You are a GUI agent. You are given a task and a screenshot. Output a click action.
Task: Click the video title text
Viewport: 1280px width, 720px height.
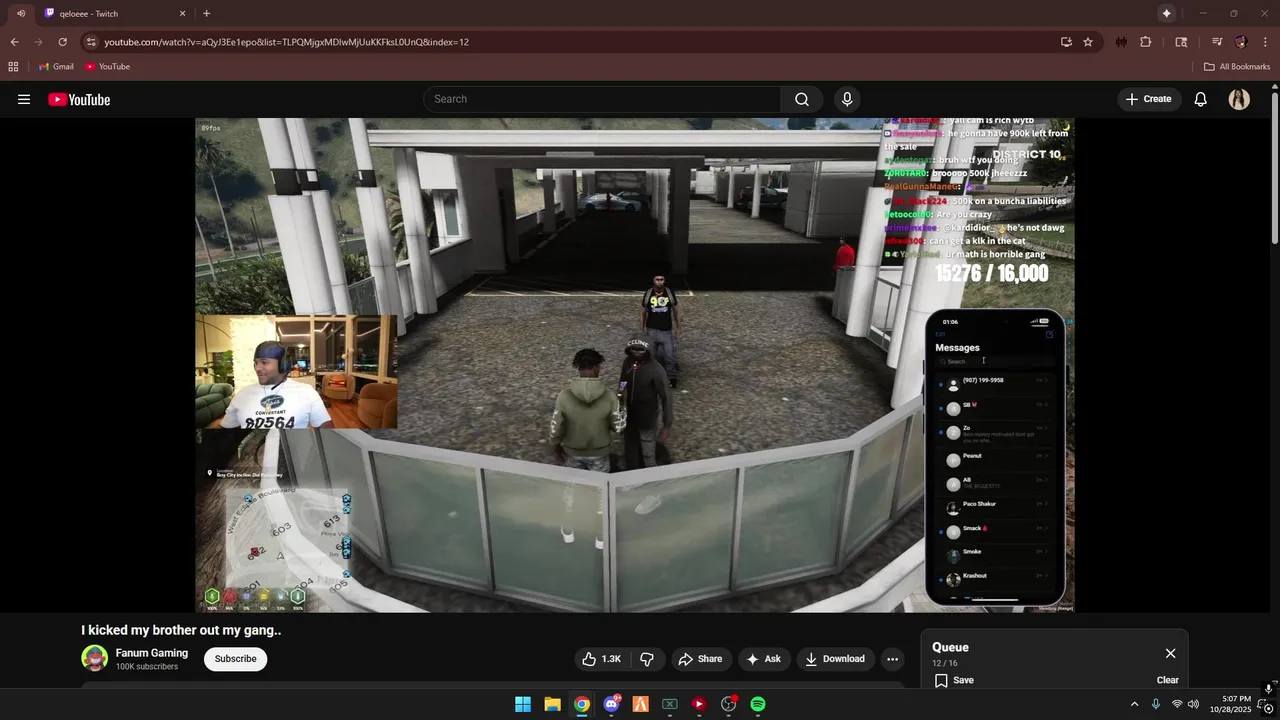pyautogui.click(x=181, y=630)
